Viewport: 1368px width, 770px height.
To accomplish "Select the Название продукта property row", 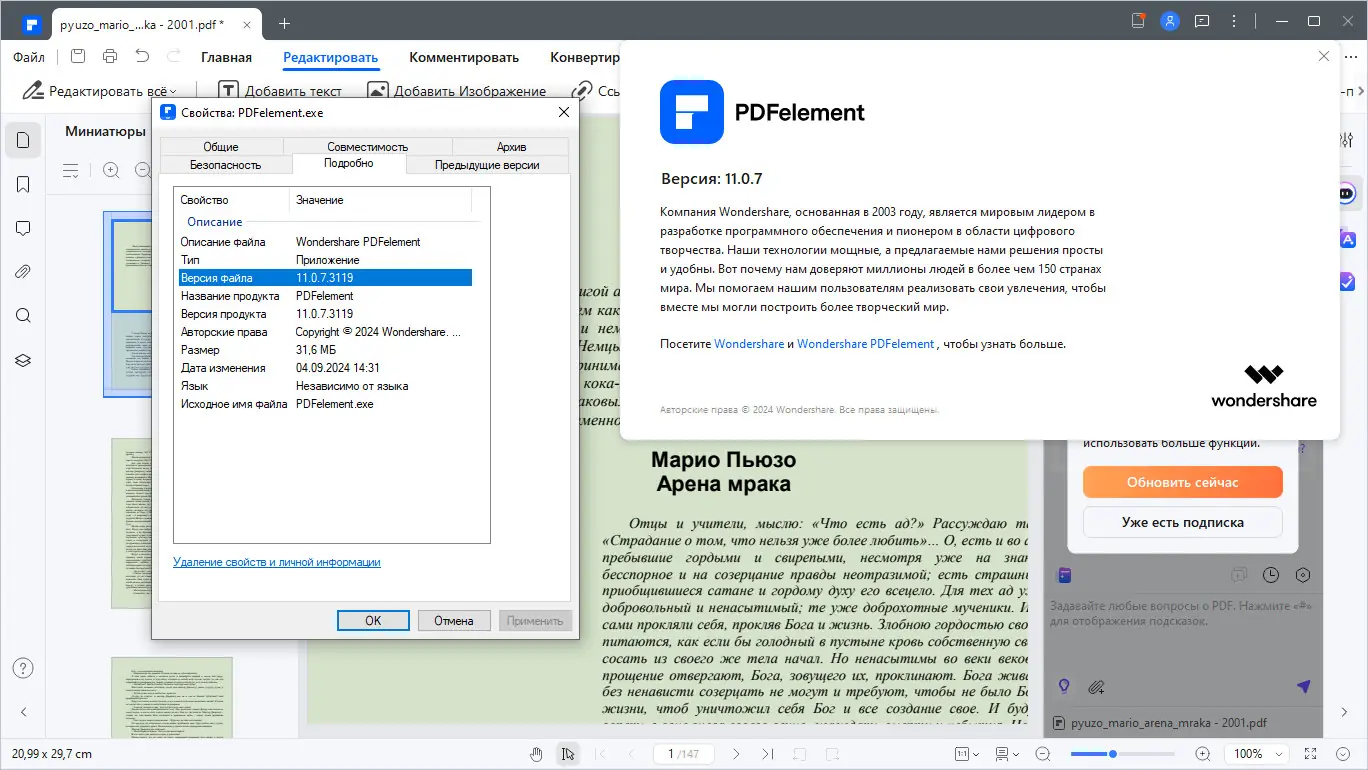I will [x=325, y=296].
